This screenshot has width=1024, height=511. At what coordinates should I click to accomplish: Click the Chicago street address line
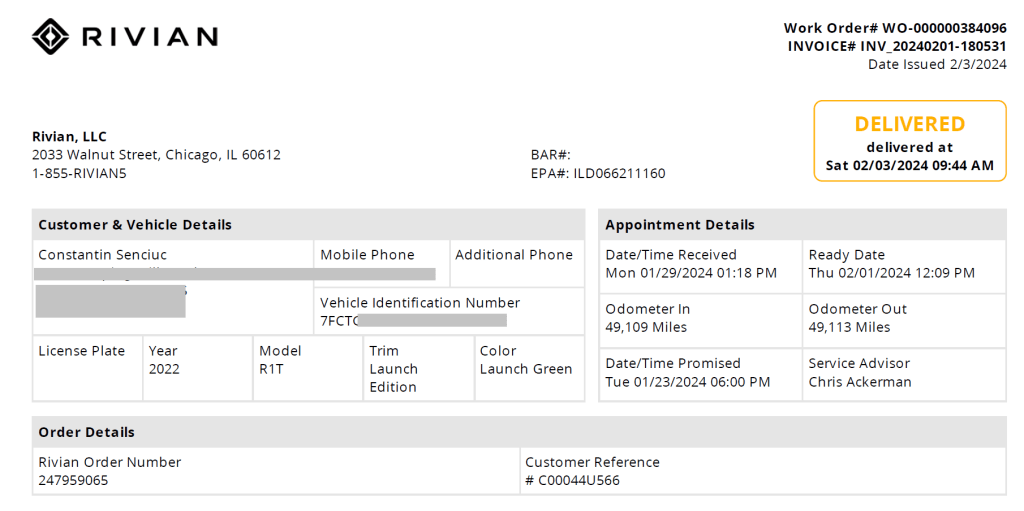point(156,155)
